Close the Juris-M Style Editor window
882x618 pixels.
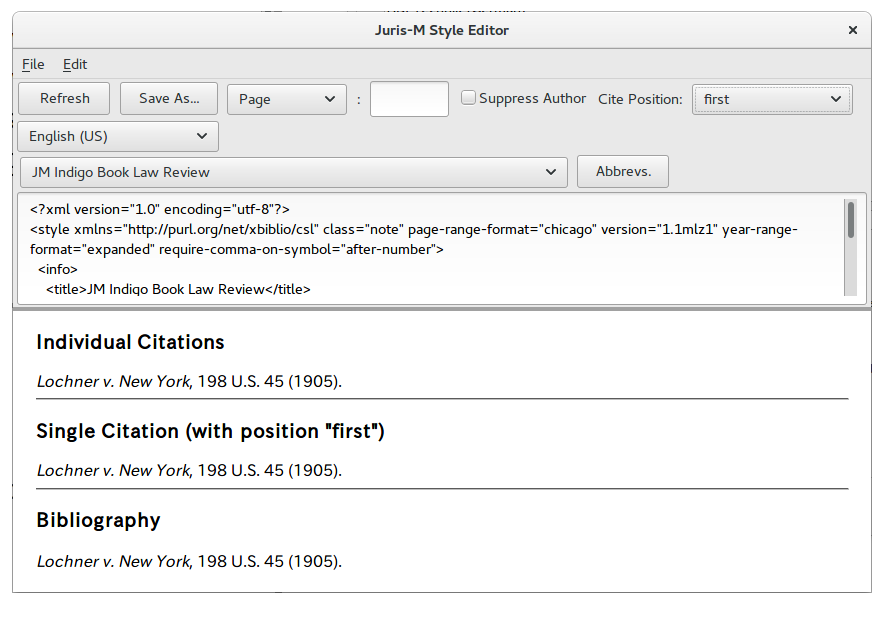tap(853, 30)
